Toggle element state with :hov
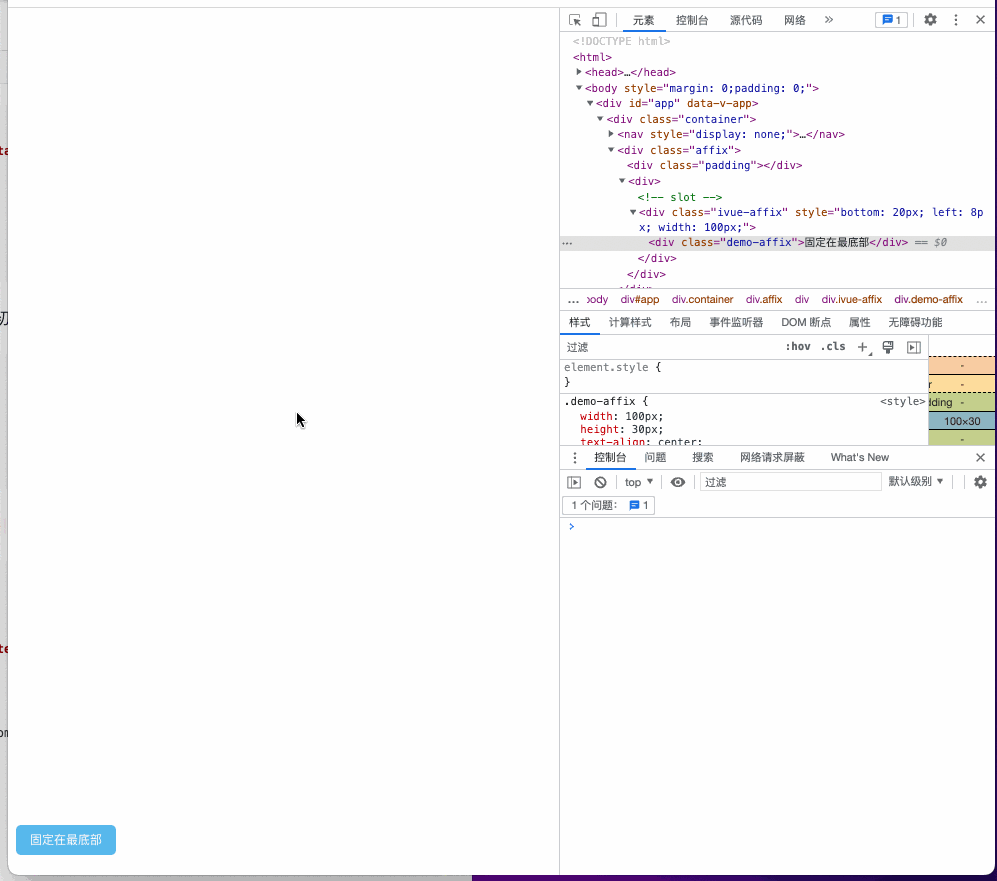 pos(797,346)
